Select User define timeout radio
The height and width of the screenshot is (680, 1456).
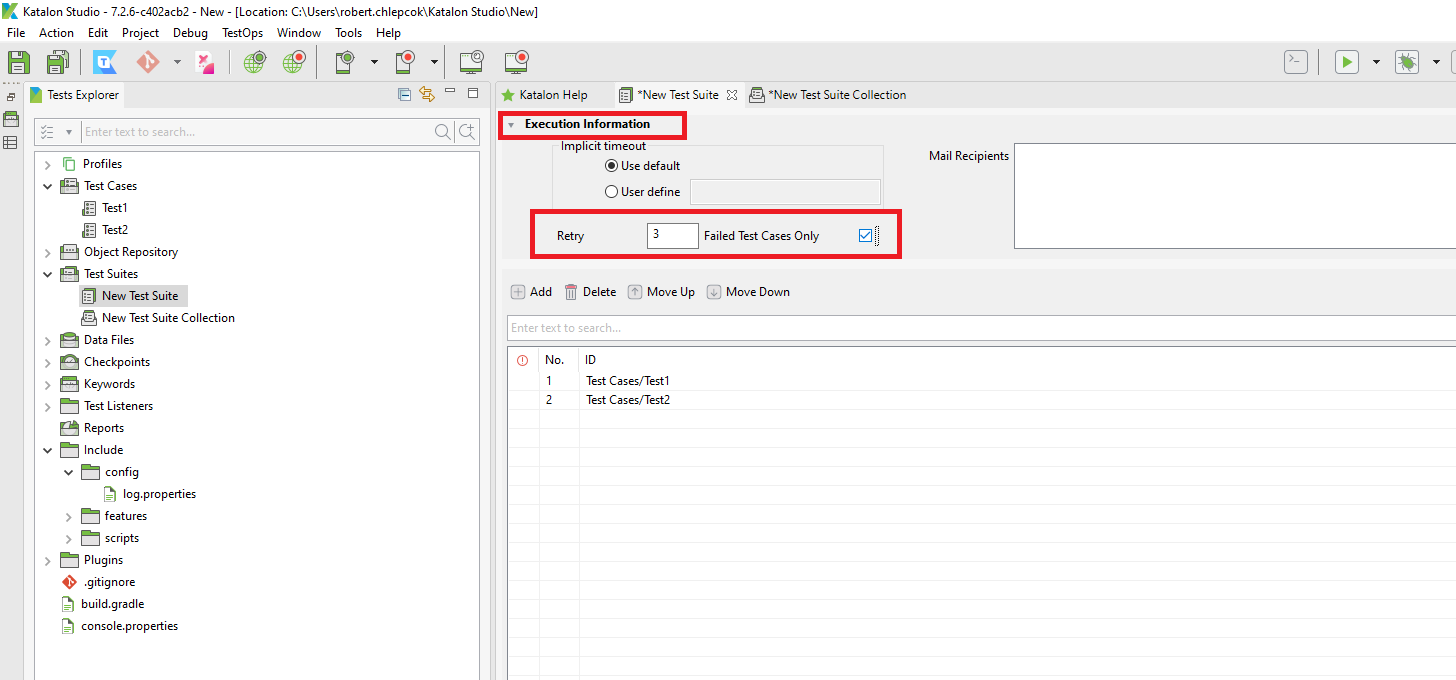pyautogui.click(x=612, y=192)
